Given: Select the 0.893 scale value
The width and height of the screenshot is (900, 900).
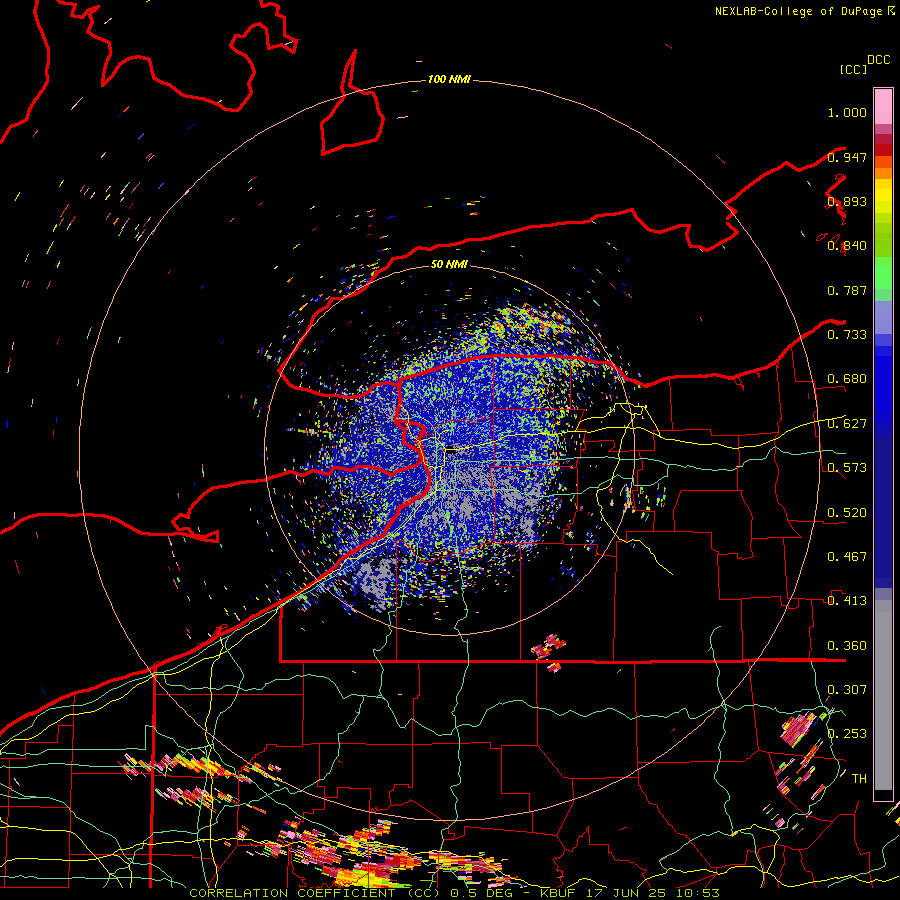Looking at the screenshot, I should pos(847,201).
